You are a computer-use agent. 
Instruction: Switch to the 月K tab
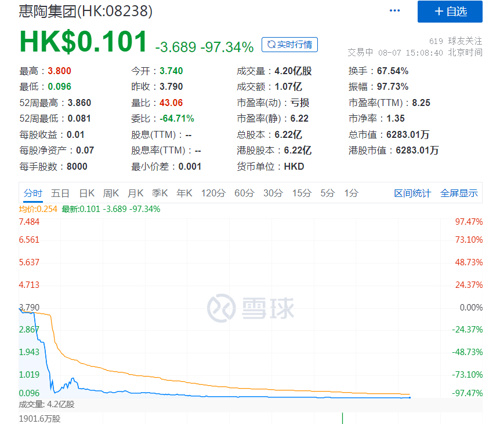(x=135, y=193)
